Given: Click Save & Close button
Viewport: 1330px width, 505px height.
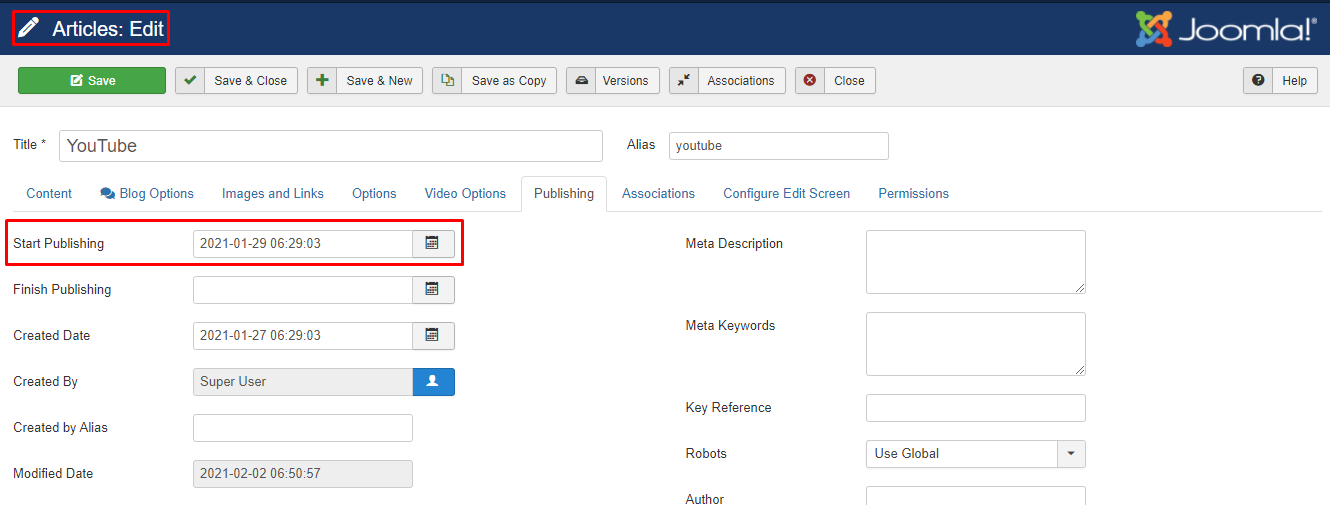Looking at the screenshot, I should click(x=236, y=81).
